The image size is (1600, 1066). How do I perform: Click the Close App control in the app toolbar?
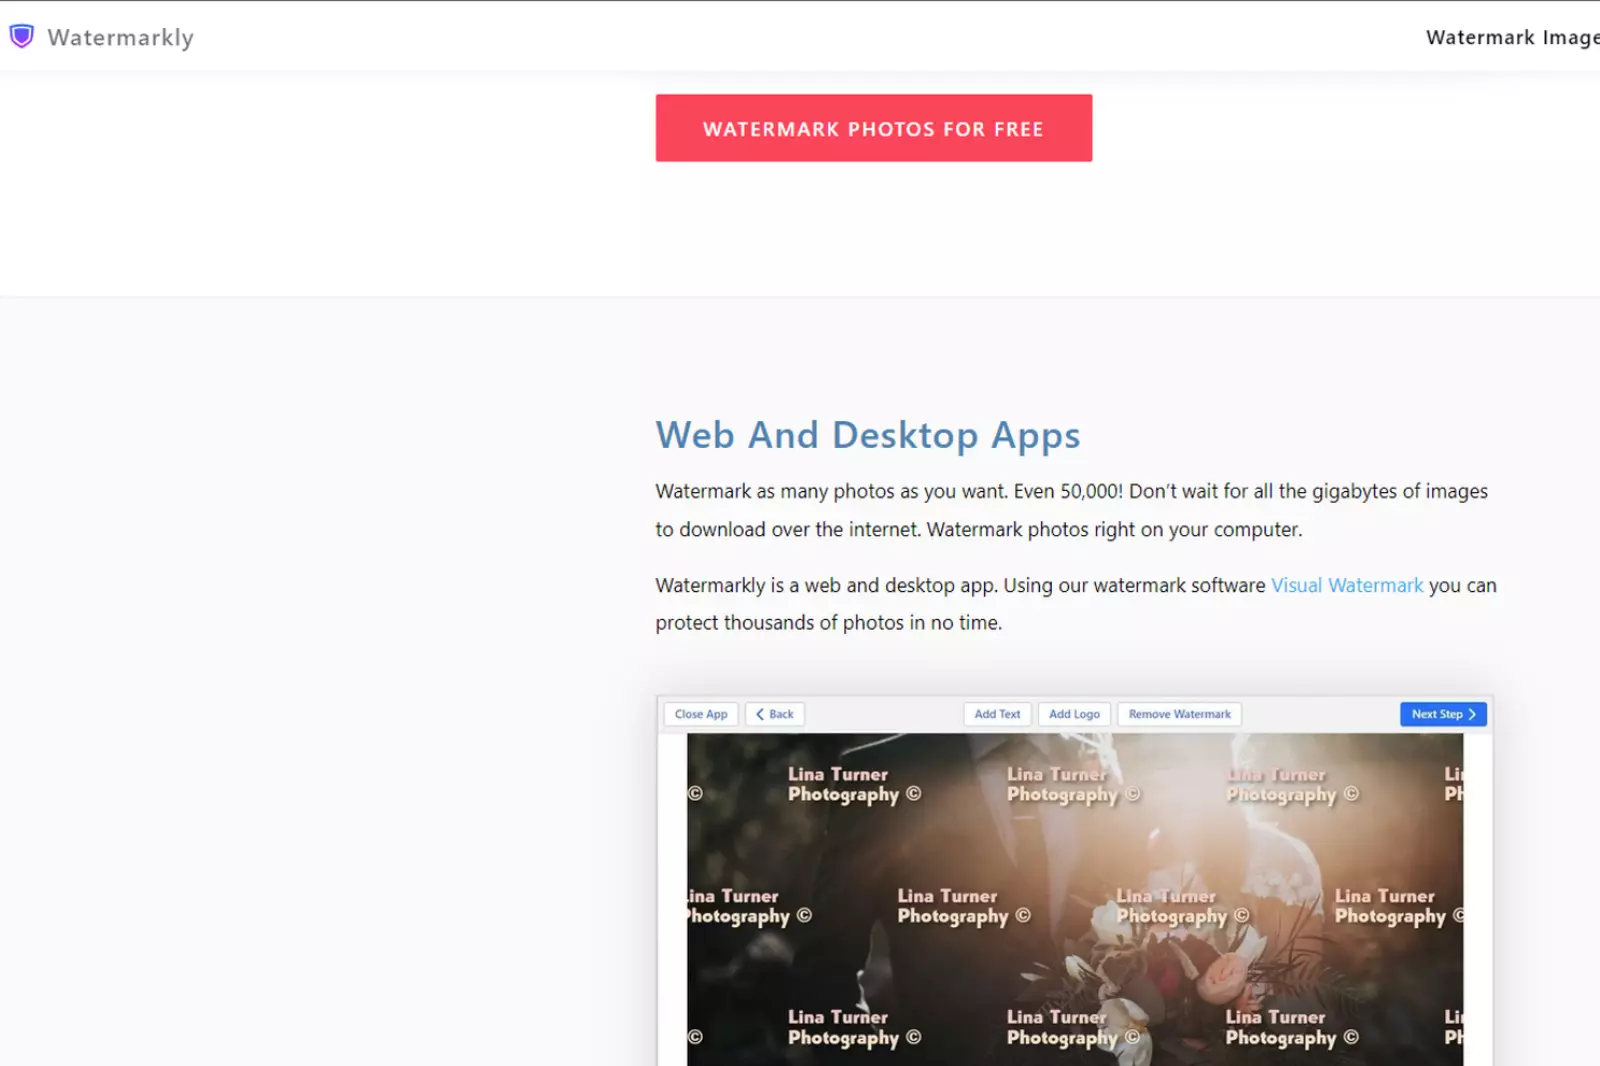[700, 713]
